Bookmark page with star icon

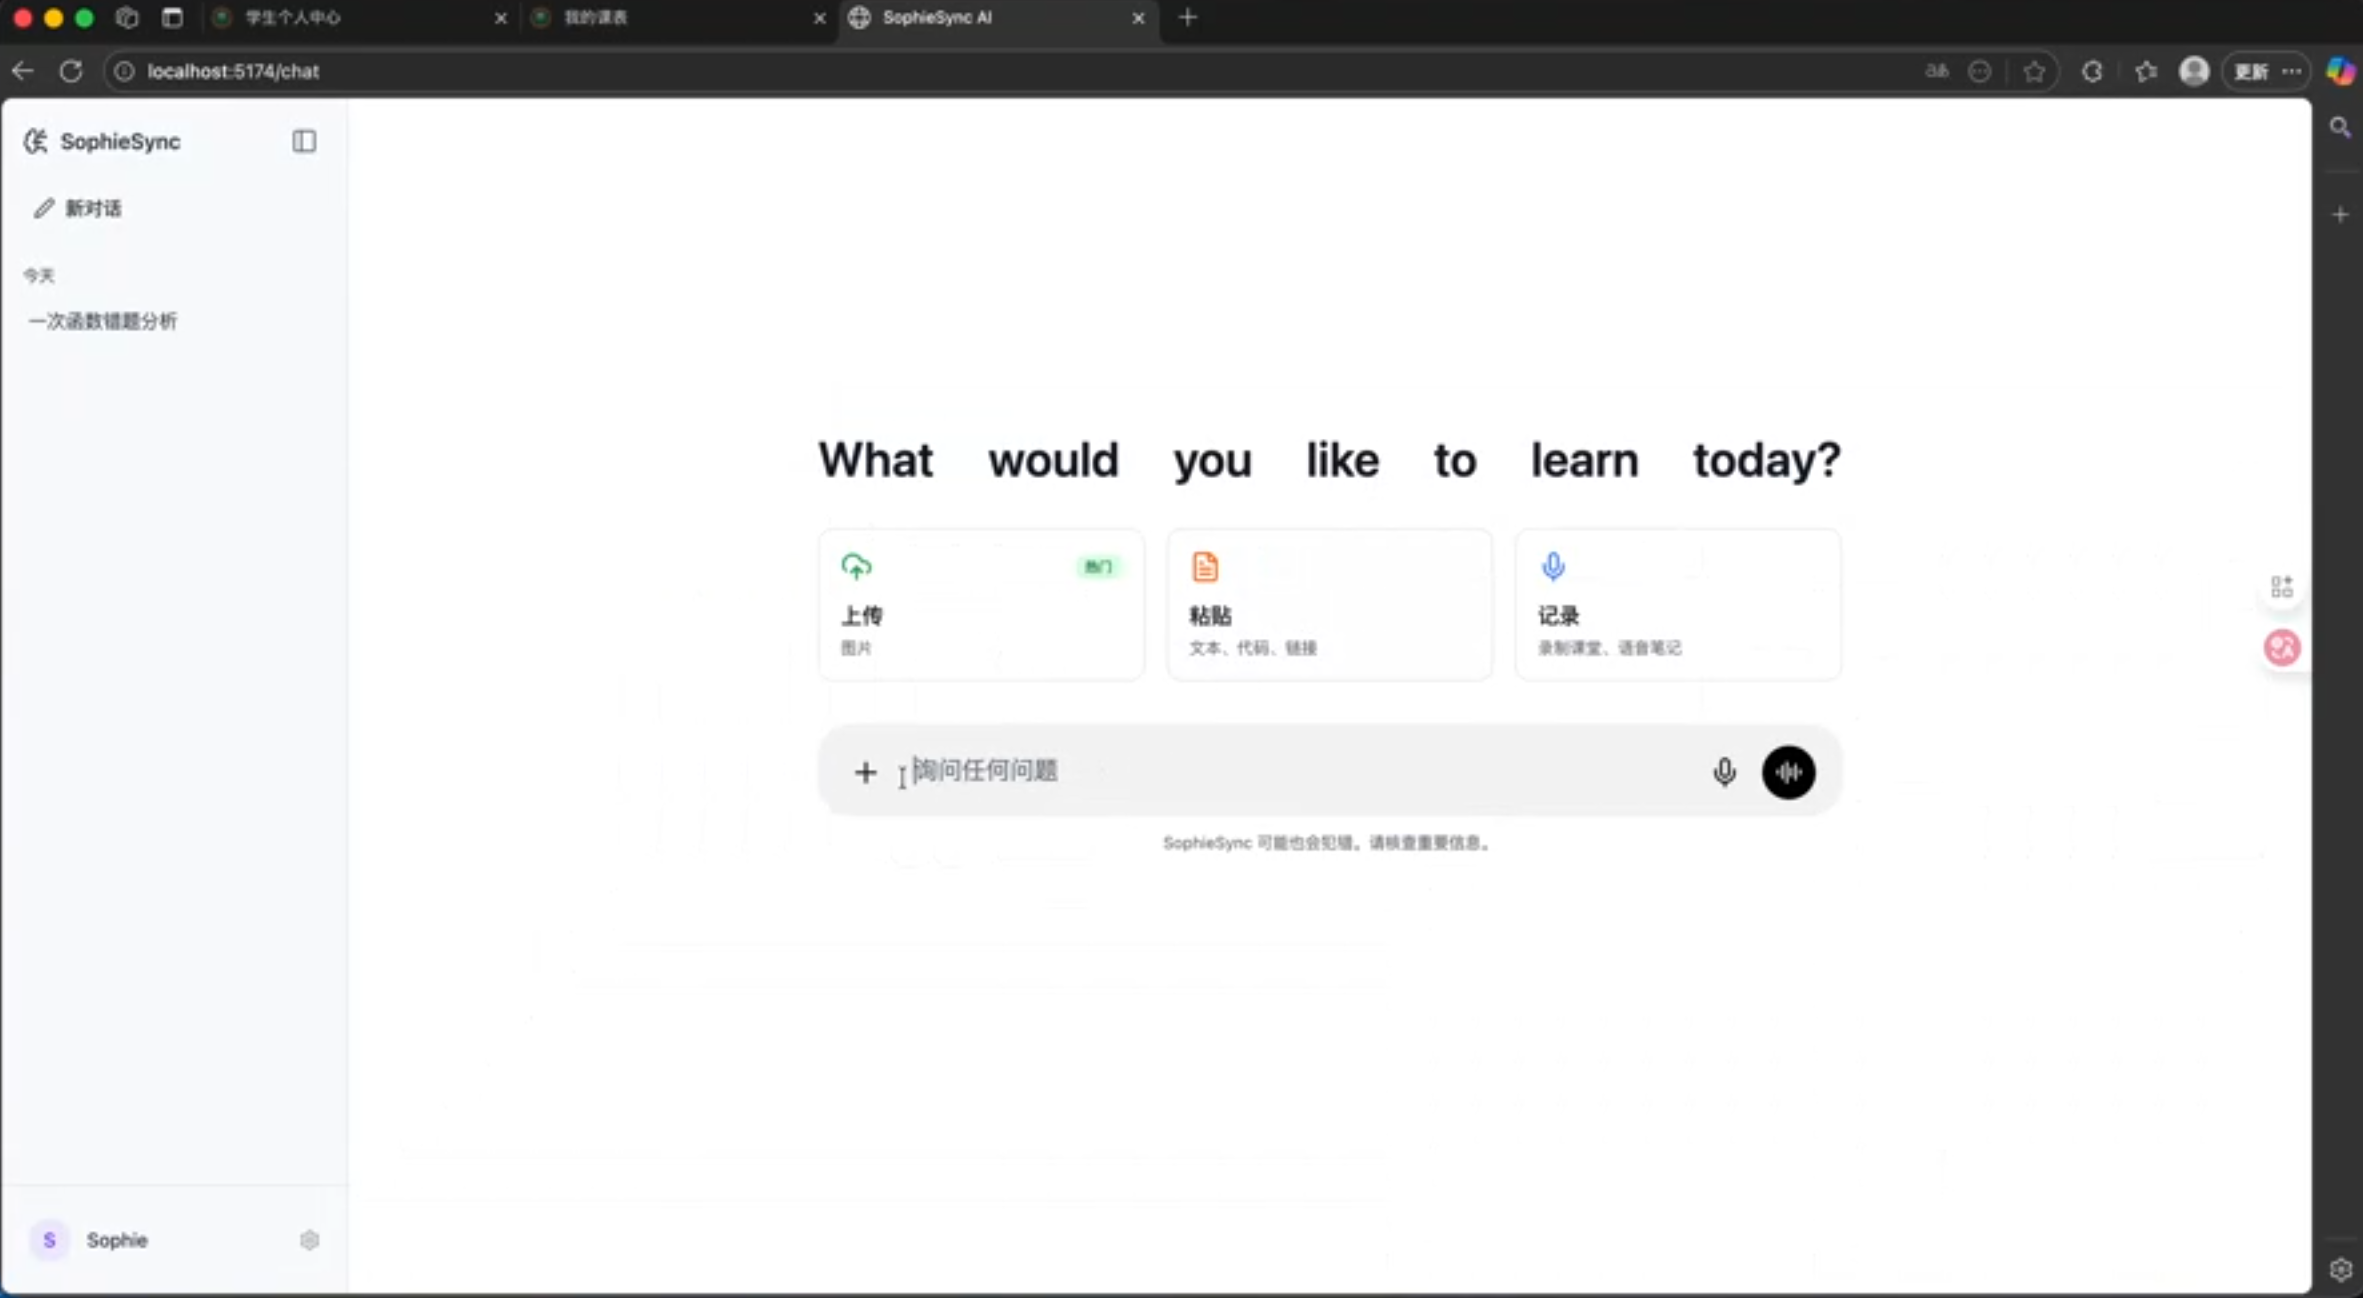coord(2034,71)
